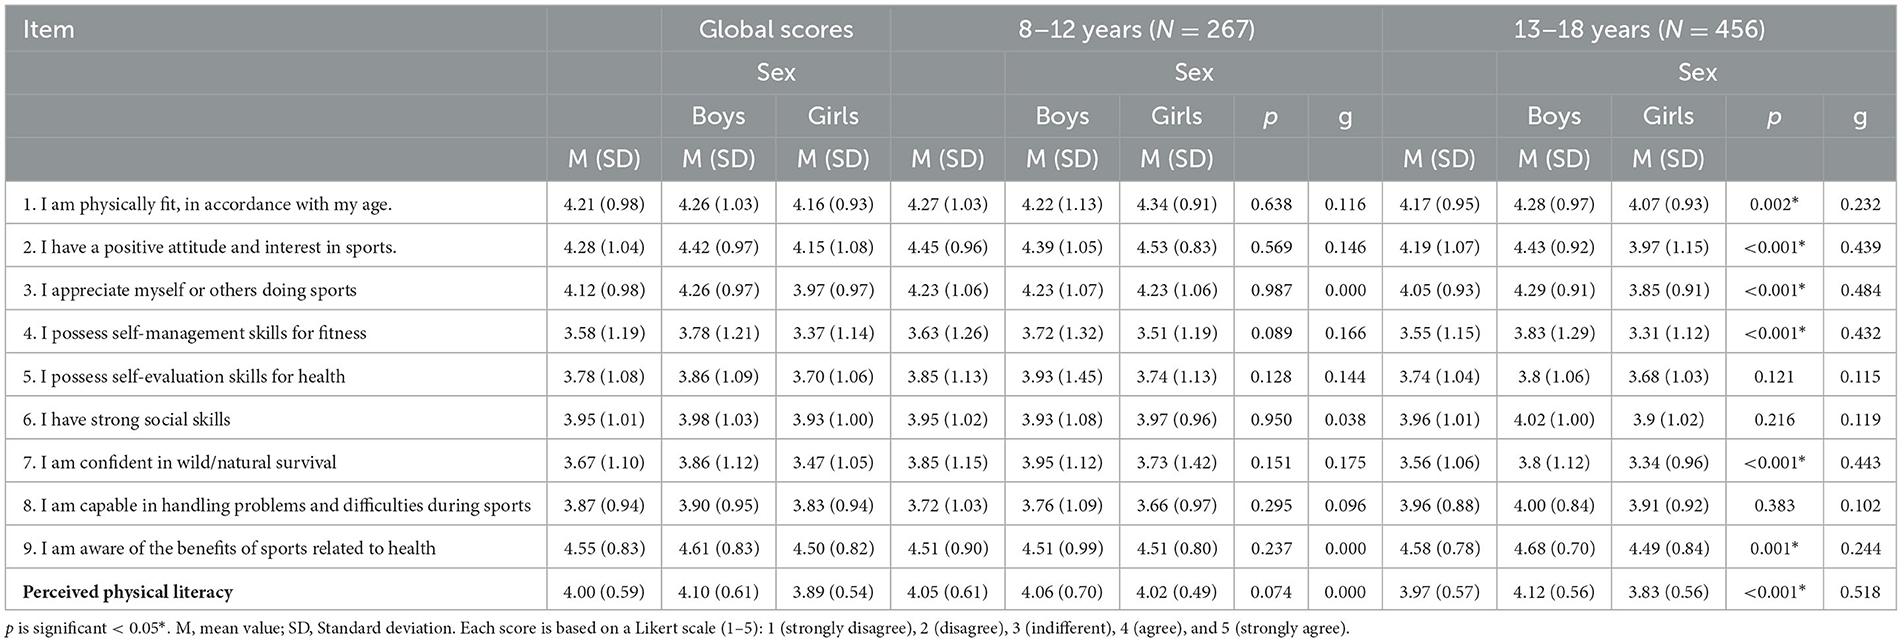Click "0.638" p value in item 1 row
The image size is (1902, 642).
[1271, 204]
